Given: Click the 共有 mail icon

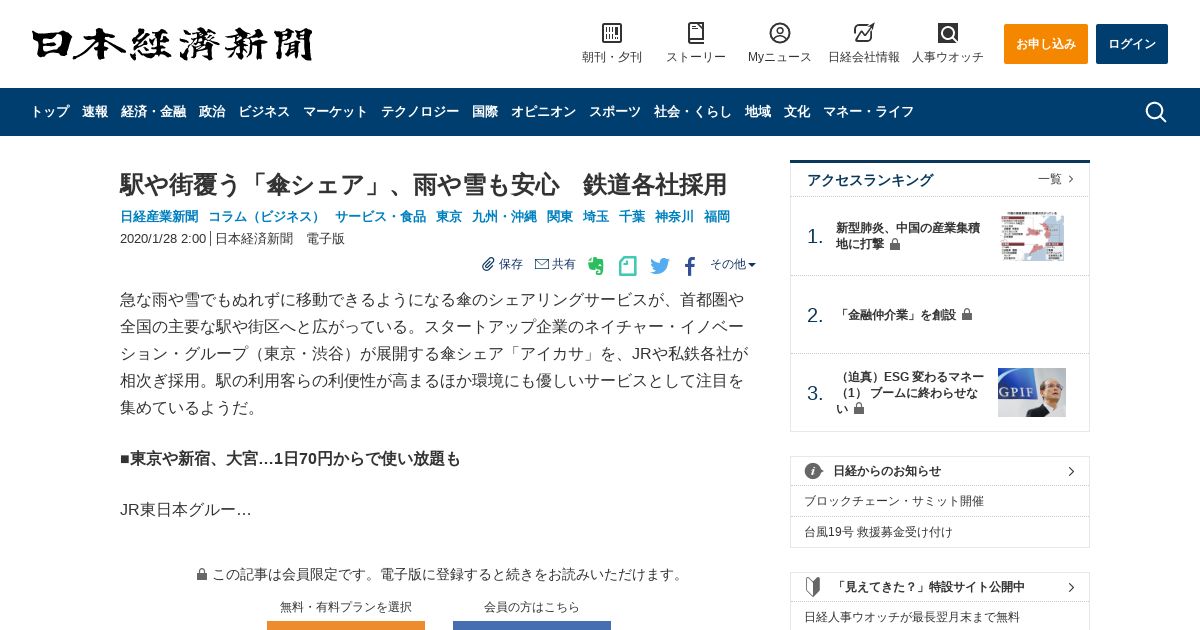Looking at the screenshot, I should (x=542, y=264).
